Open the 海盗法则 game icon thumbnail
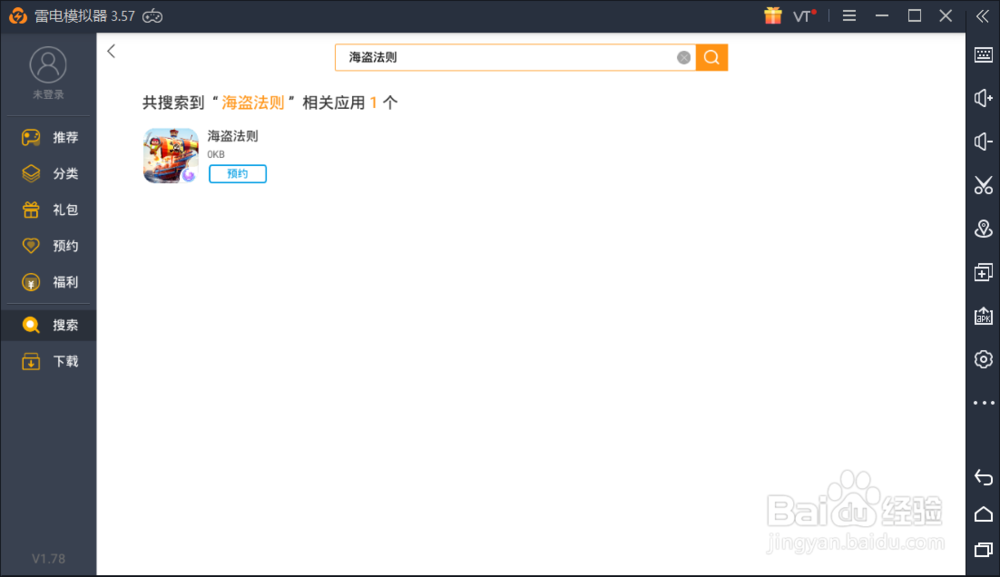 coord(171,156)
